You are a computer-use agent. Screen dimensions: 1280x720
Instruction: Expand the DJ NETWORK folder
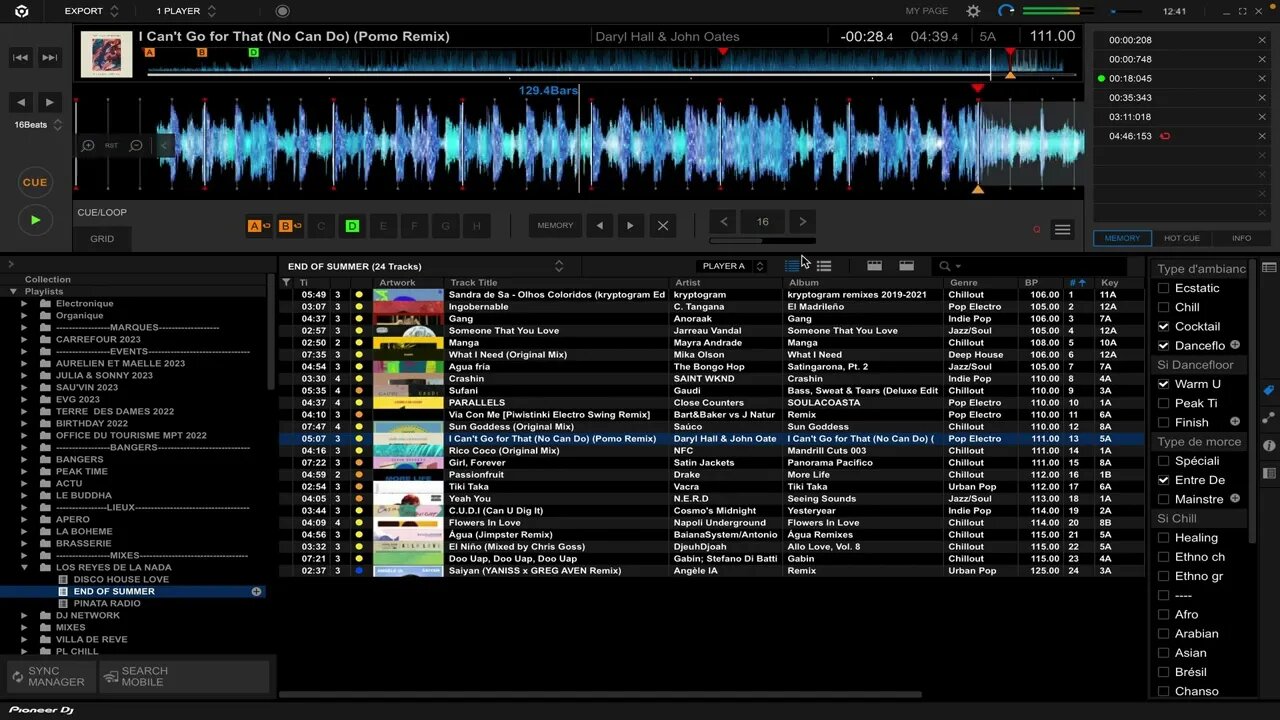pos(24,615)
